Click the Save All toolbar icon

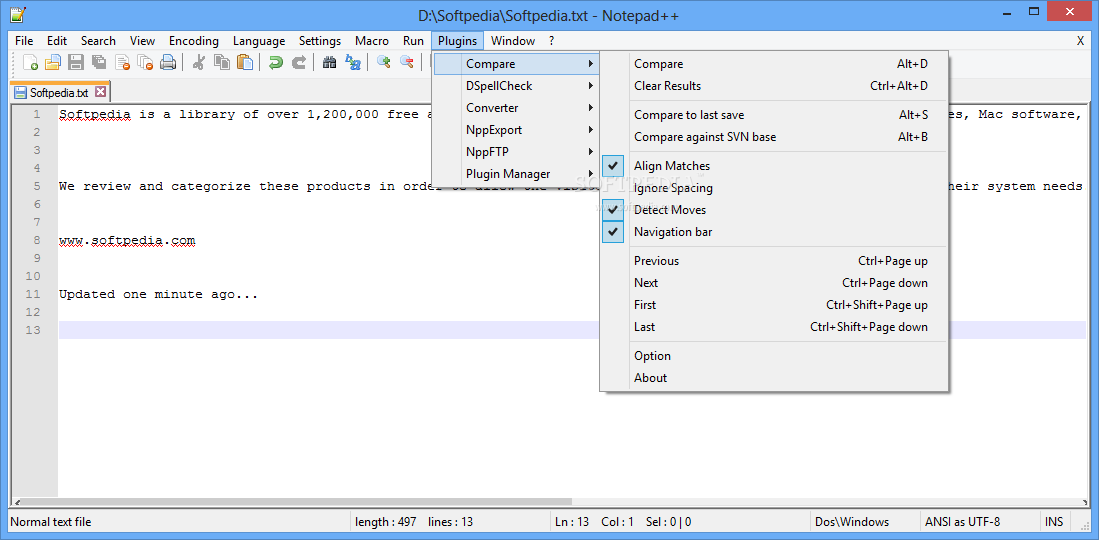click(x=99, y=62)
